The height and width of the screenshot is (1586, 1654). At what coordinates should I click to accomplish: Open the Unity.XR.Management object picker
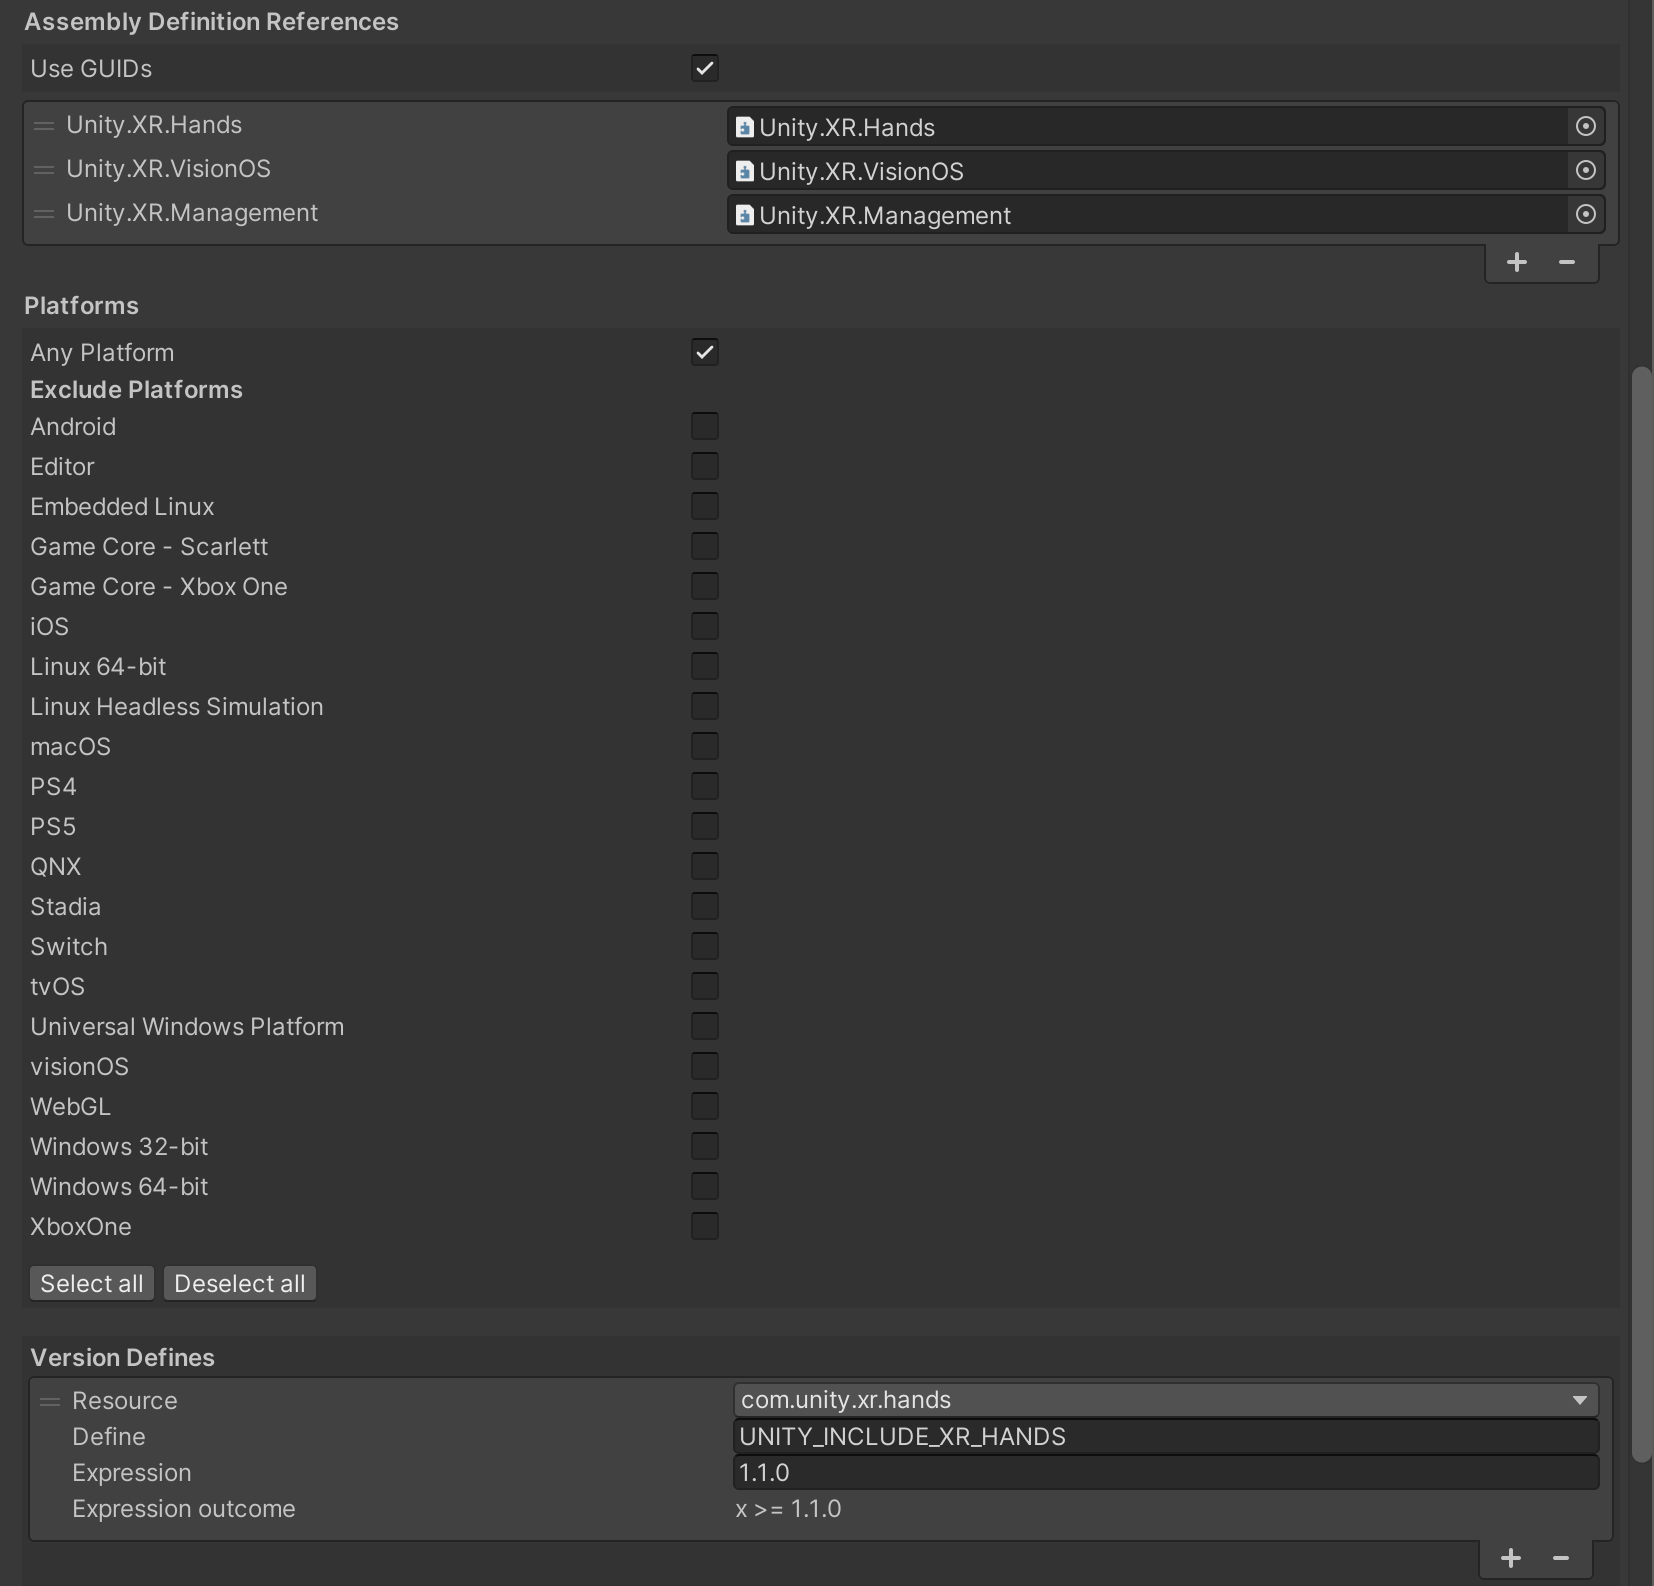[1586, 214]
